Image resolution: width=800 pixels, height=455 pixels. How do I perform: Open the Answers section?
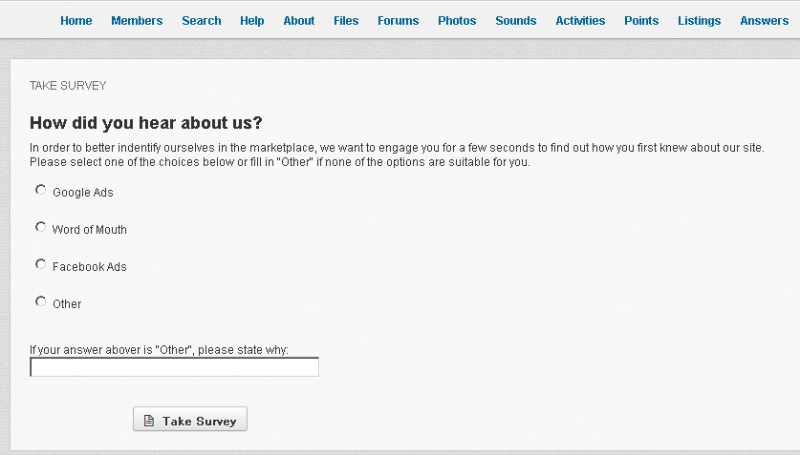[x=764, y=21]
